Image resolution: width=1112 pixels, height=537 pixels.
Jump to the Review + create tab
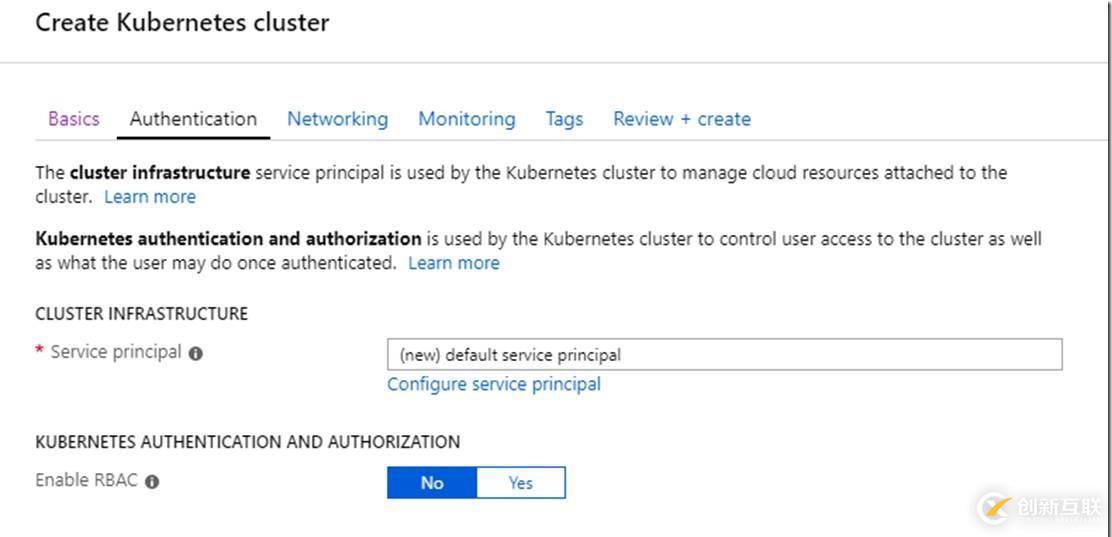click(x=682, y=119)
